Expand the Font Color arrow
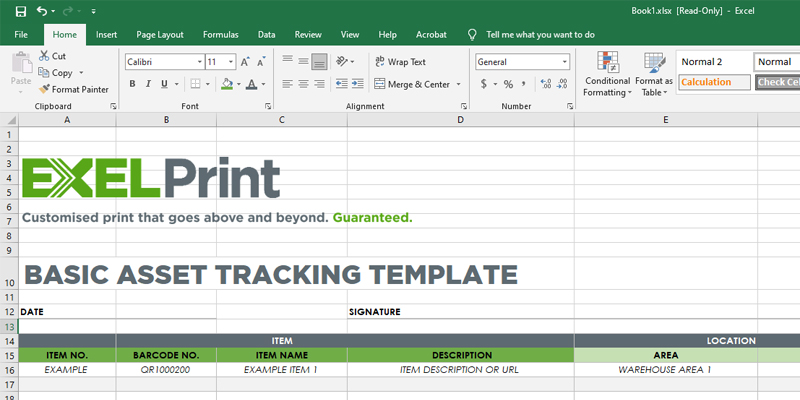The height and width of the screenshot is (400, 800). pyautogui.click(x=263, y=84)
